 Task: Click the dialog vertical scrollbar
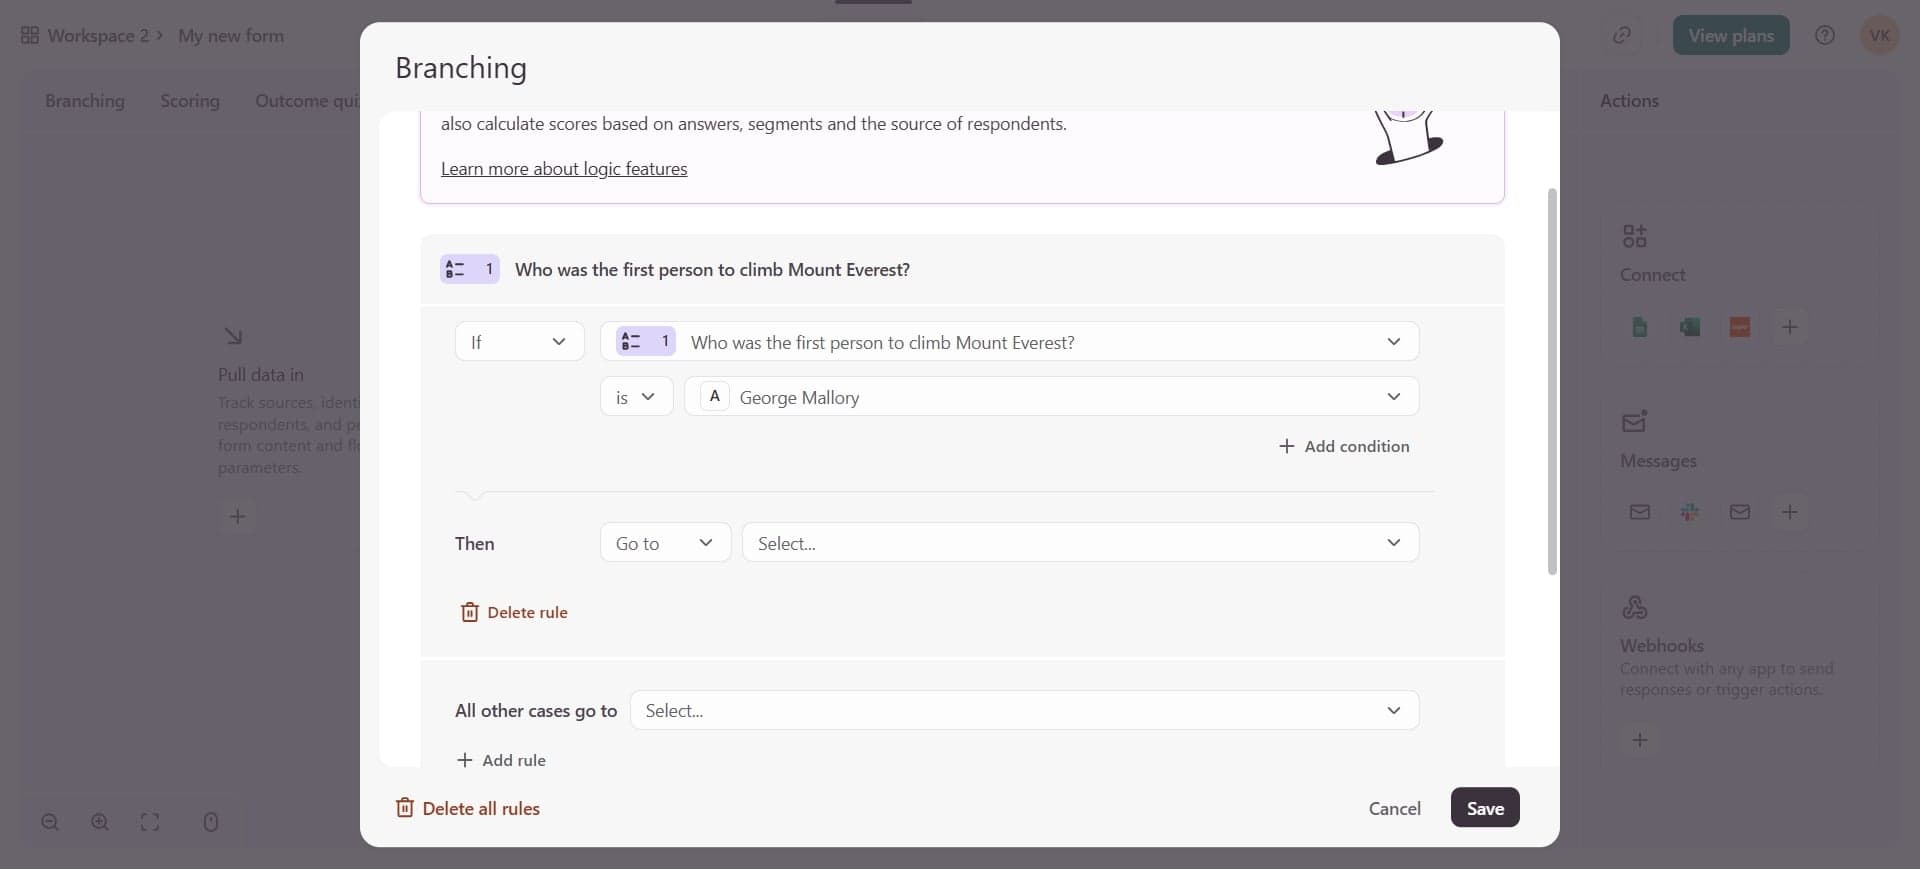point(1552,380)
